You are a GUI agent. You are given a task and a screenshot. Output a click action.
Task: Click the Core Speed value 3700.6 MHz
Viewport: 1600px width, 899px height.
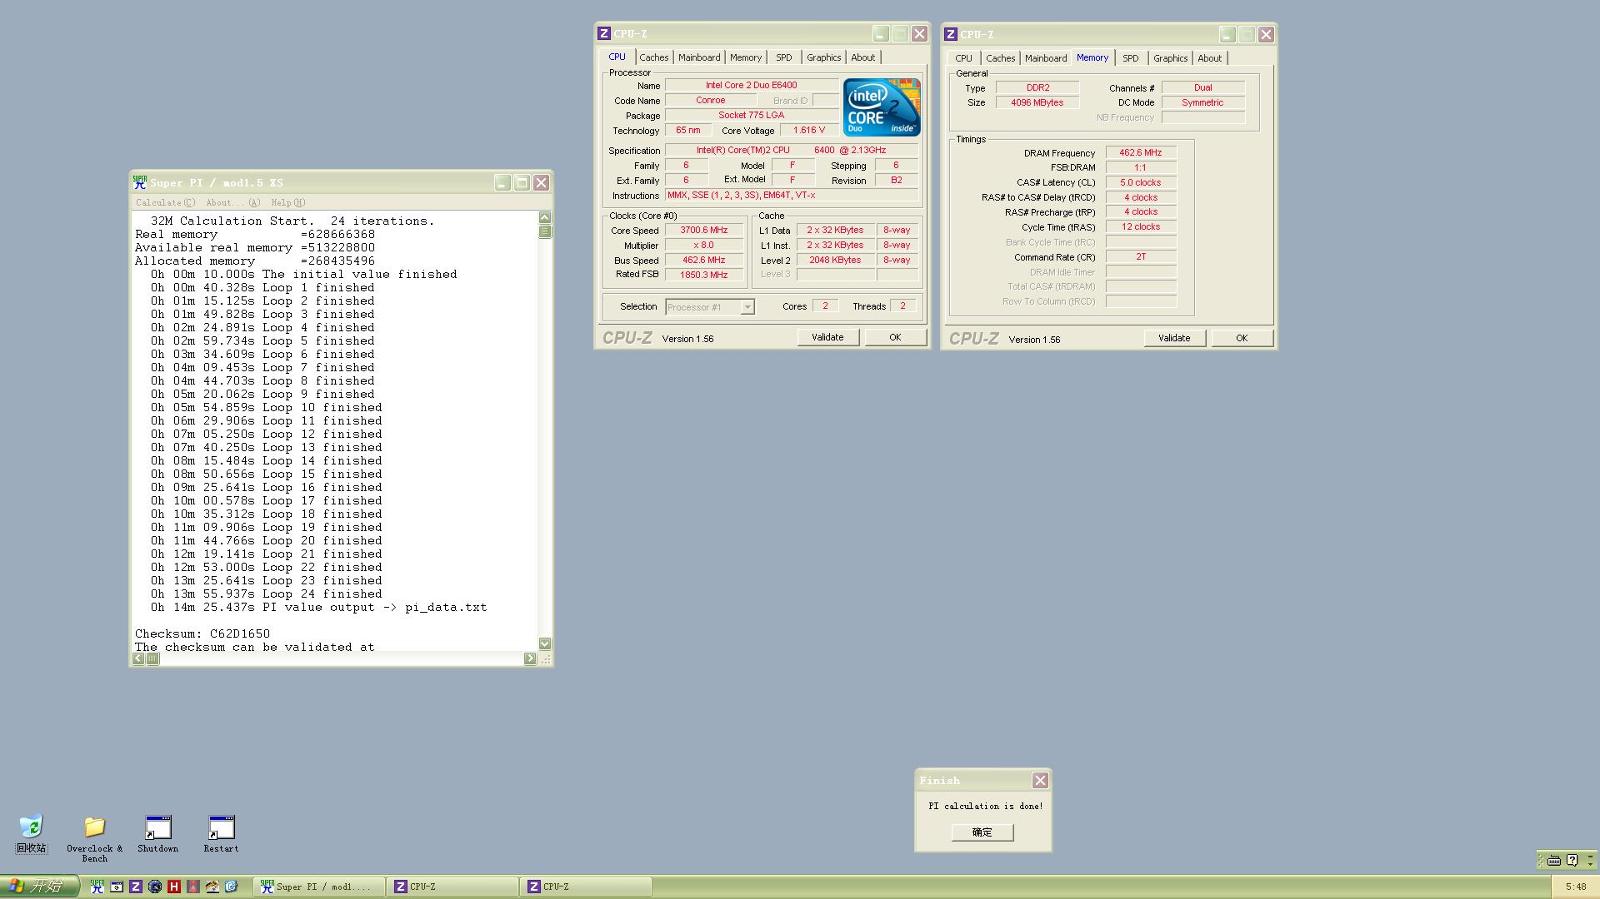(704, 230)
